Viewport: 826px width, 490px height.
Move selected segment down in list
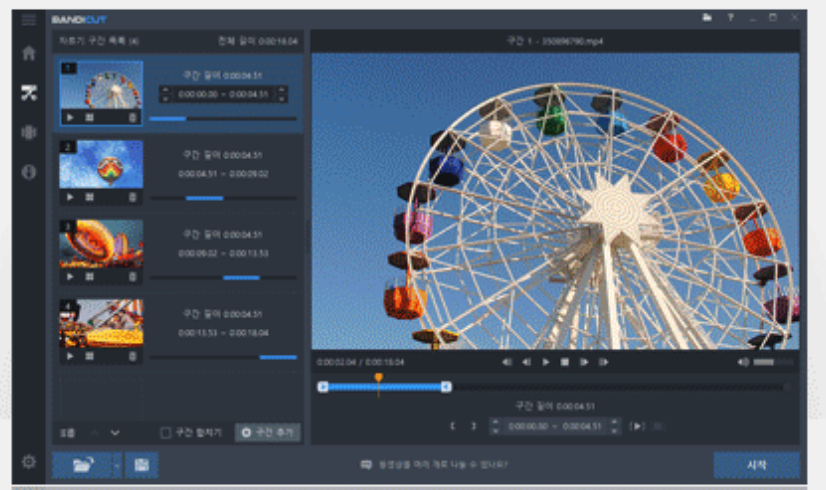(x=115, y=433)
